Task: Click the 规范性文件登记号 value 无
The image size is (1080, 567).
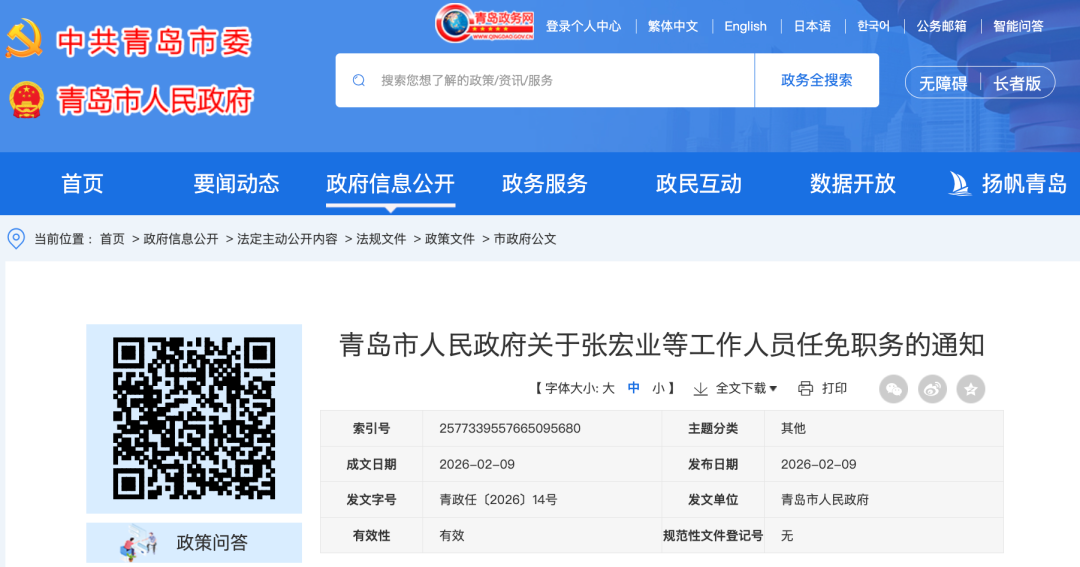Action: click(787, 536)
